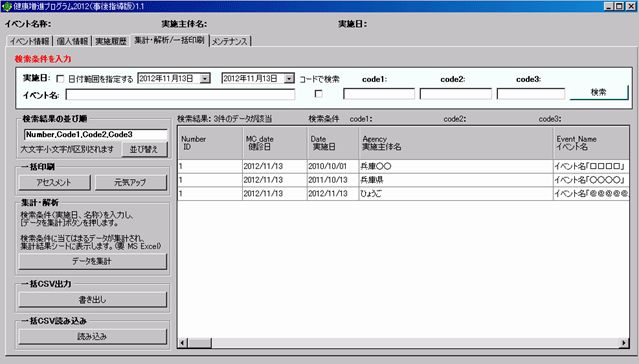Click the Number ID column header
The width and height of the screenshot is (639, 364).
pos(210,143)
